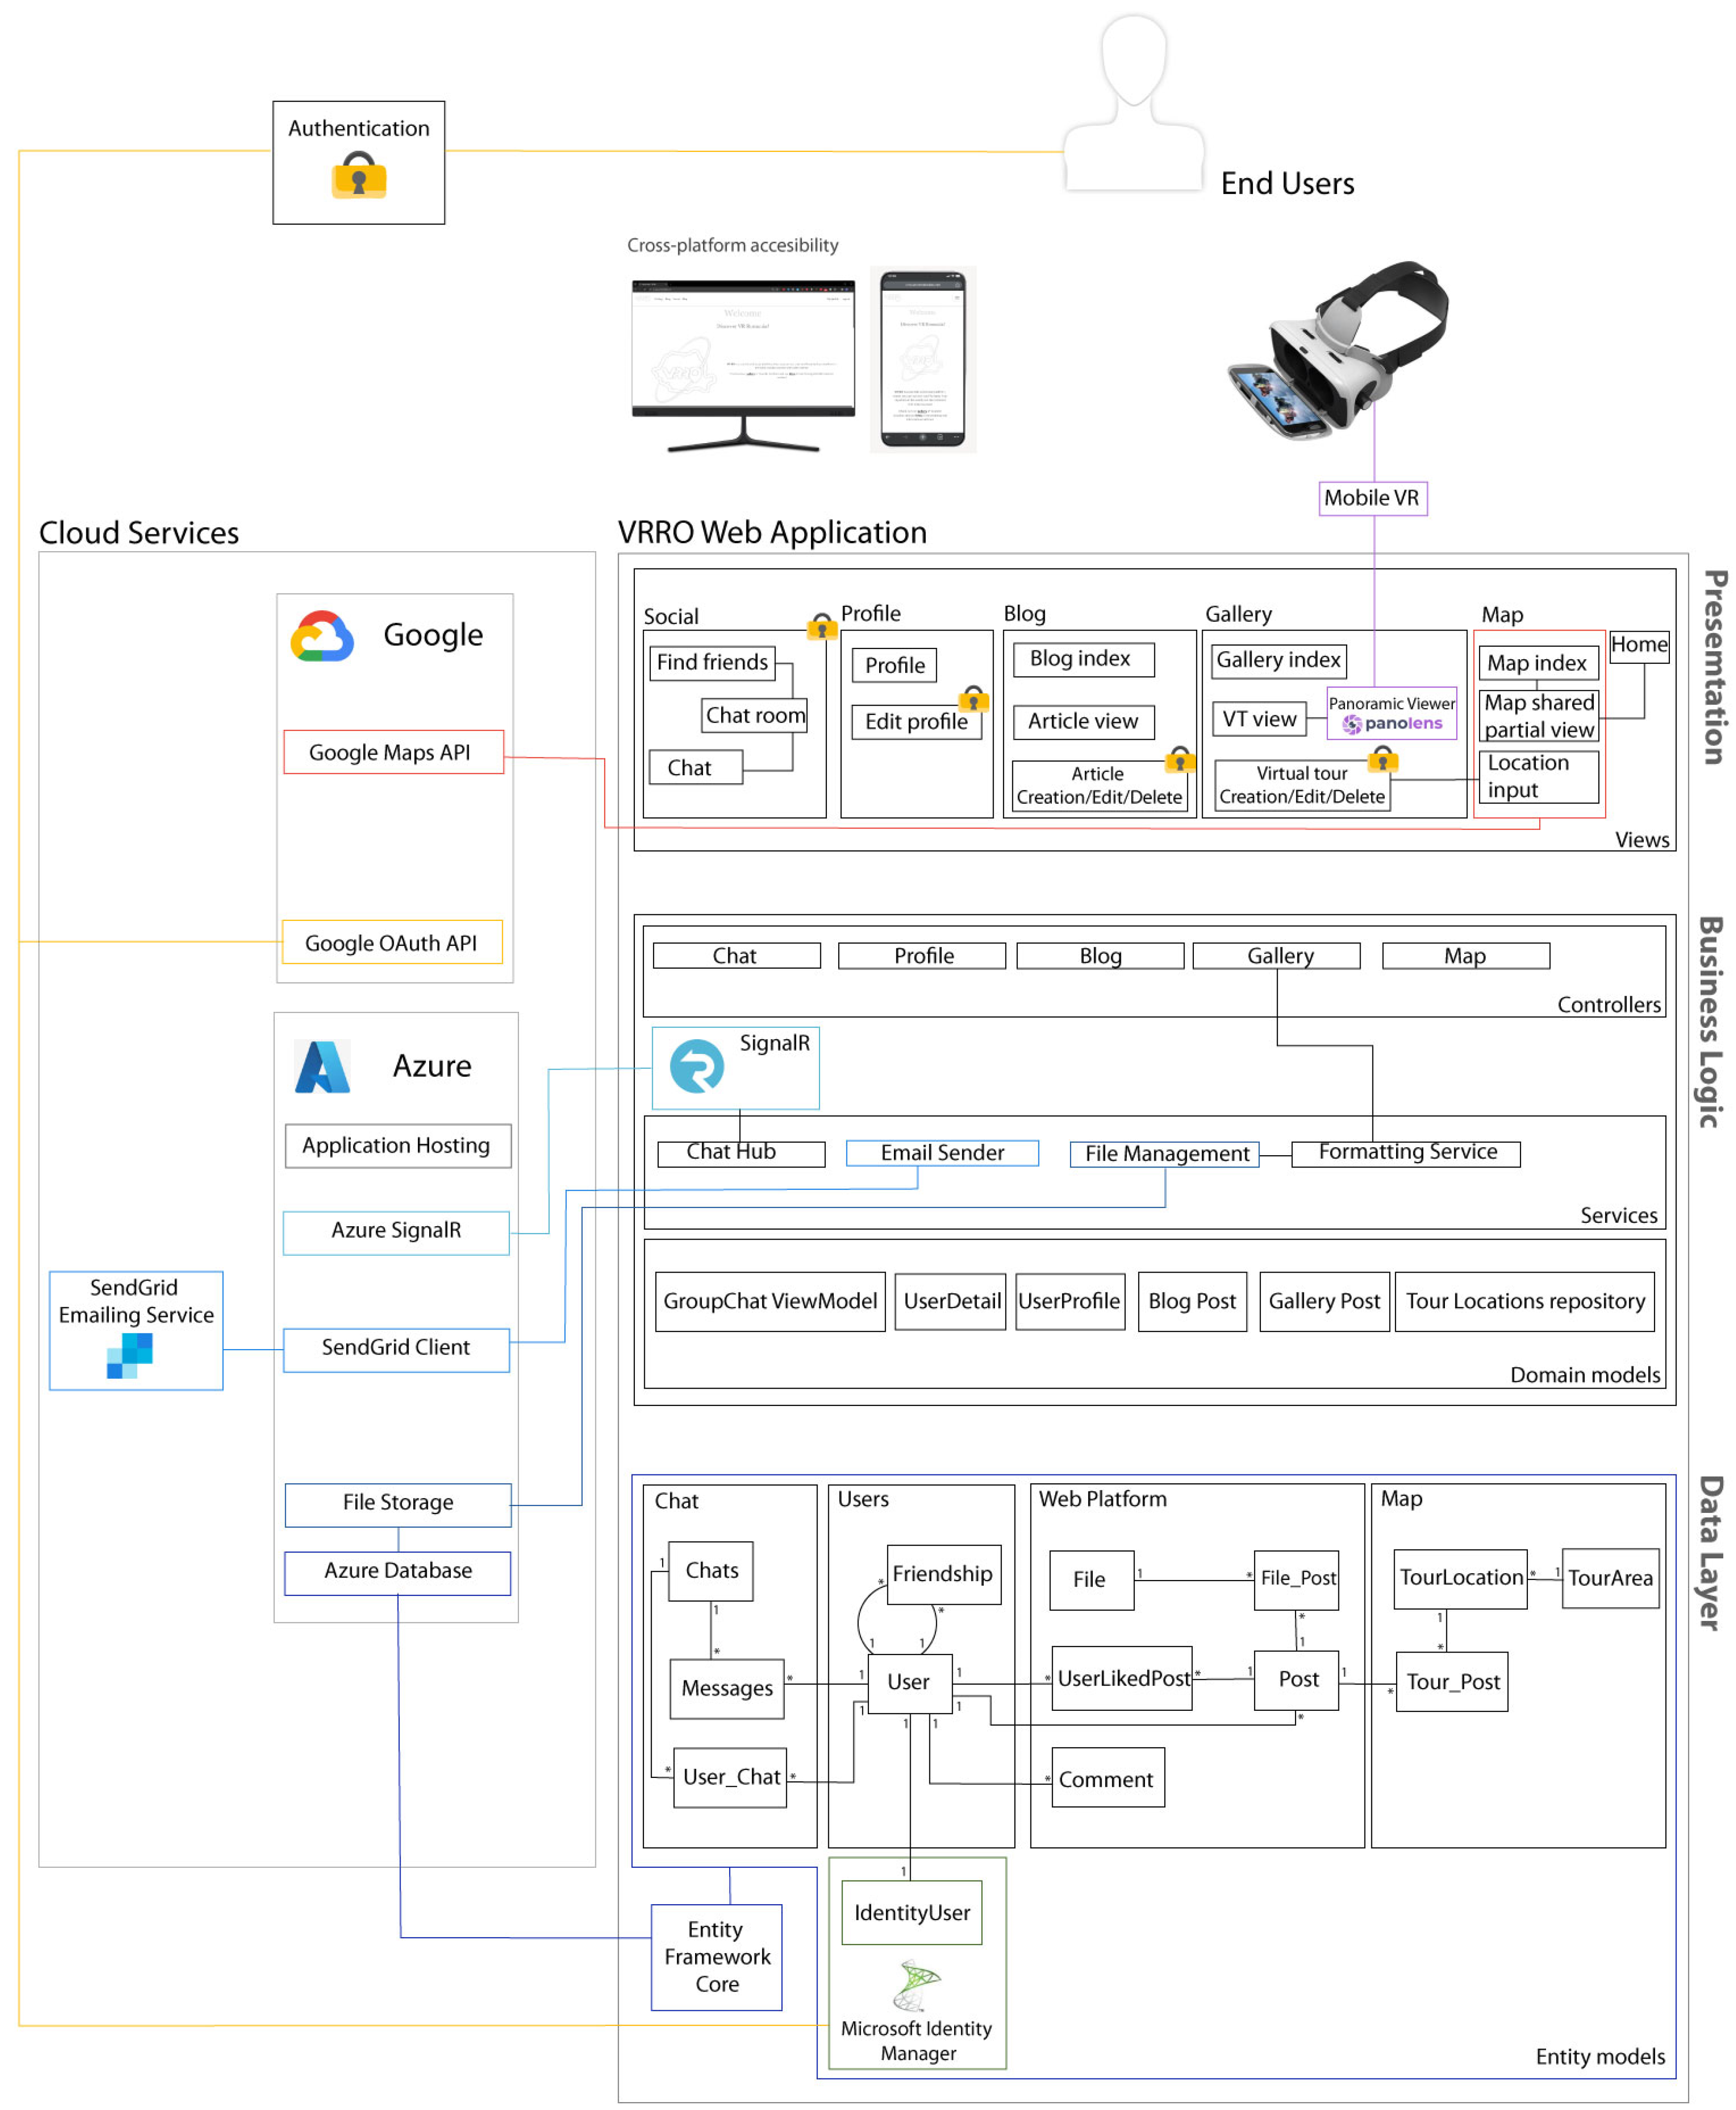The width and height of the screenshot is (1736, 2110).
Task: Click the Panoramic Viewer panolens box
Action: [x=1391, y=713]
